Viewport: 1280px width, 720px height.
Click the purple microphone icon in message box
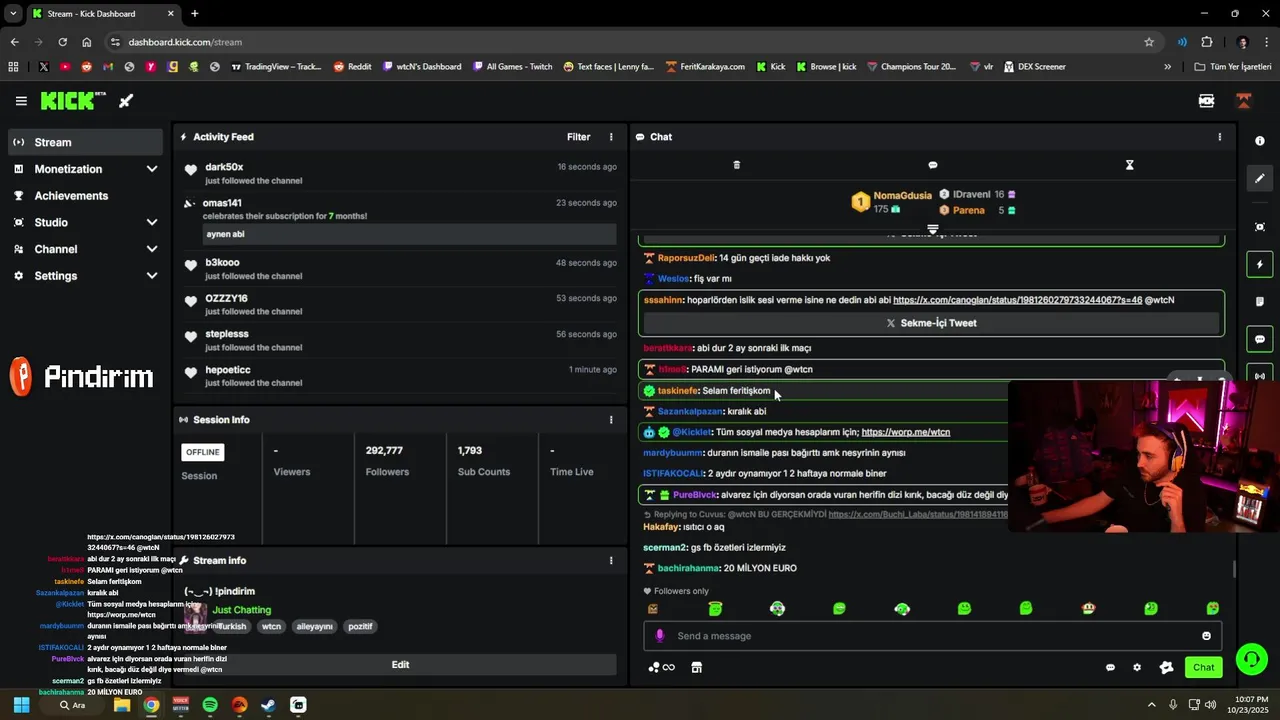pyautogui.click(x=659, y=636)
